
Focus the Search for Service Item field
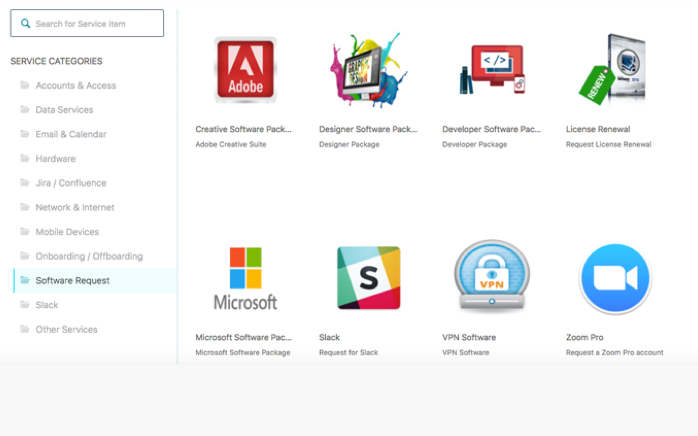95,23
